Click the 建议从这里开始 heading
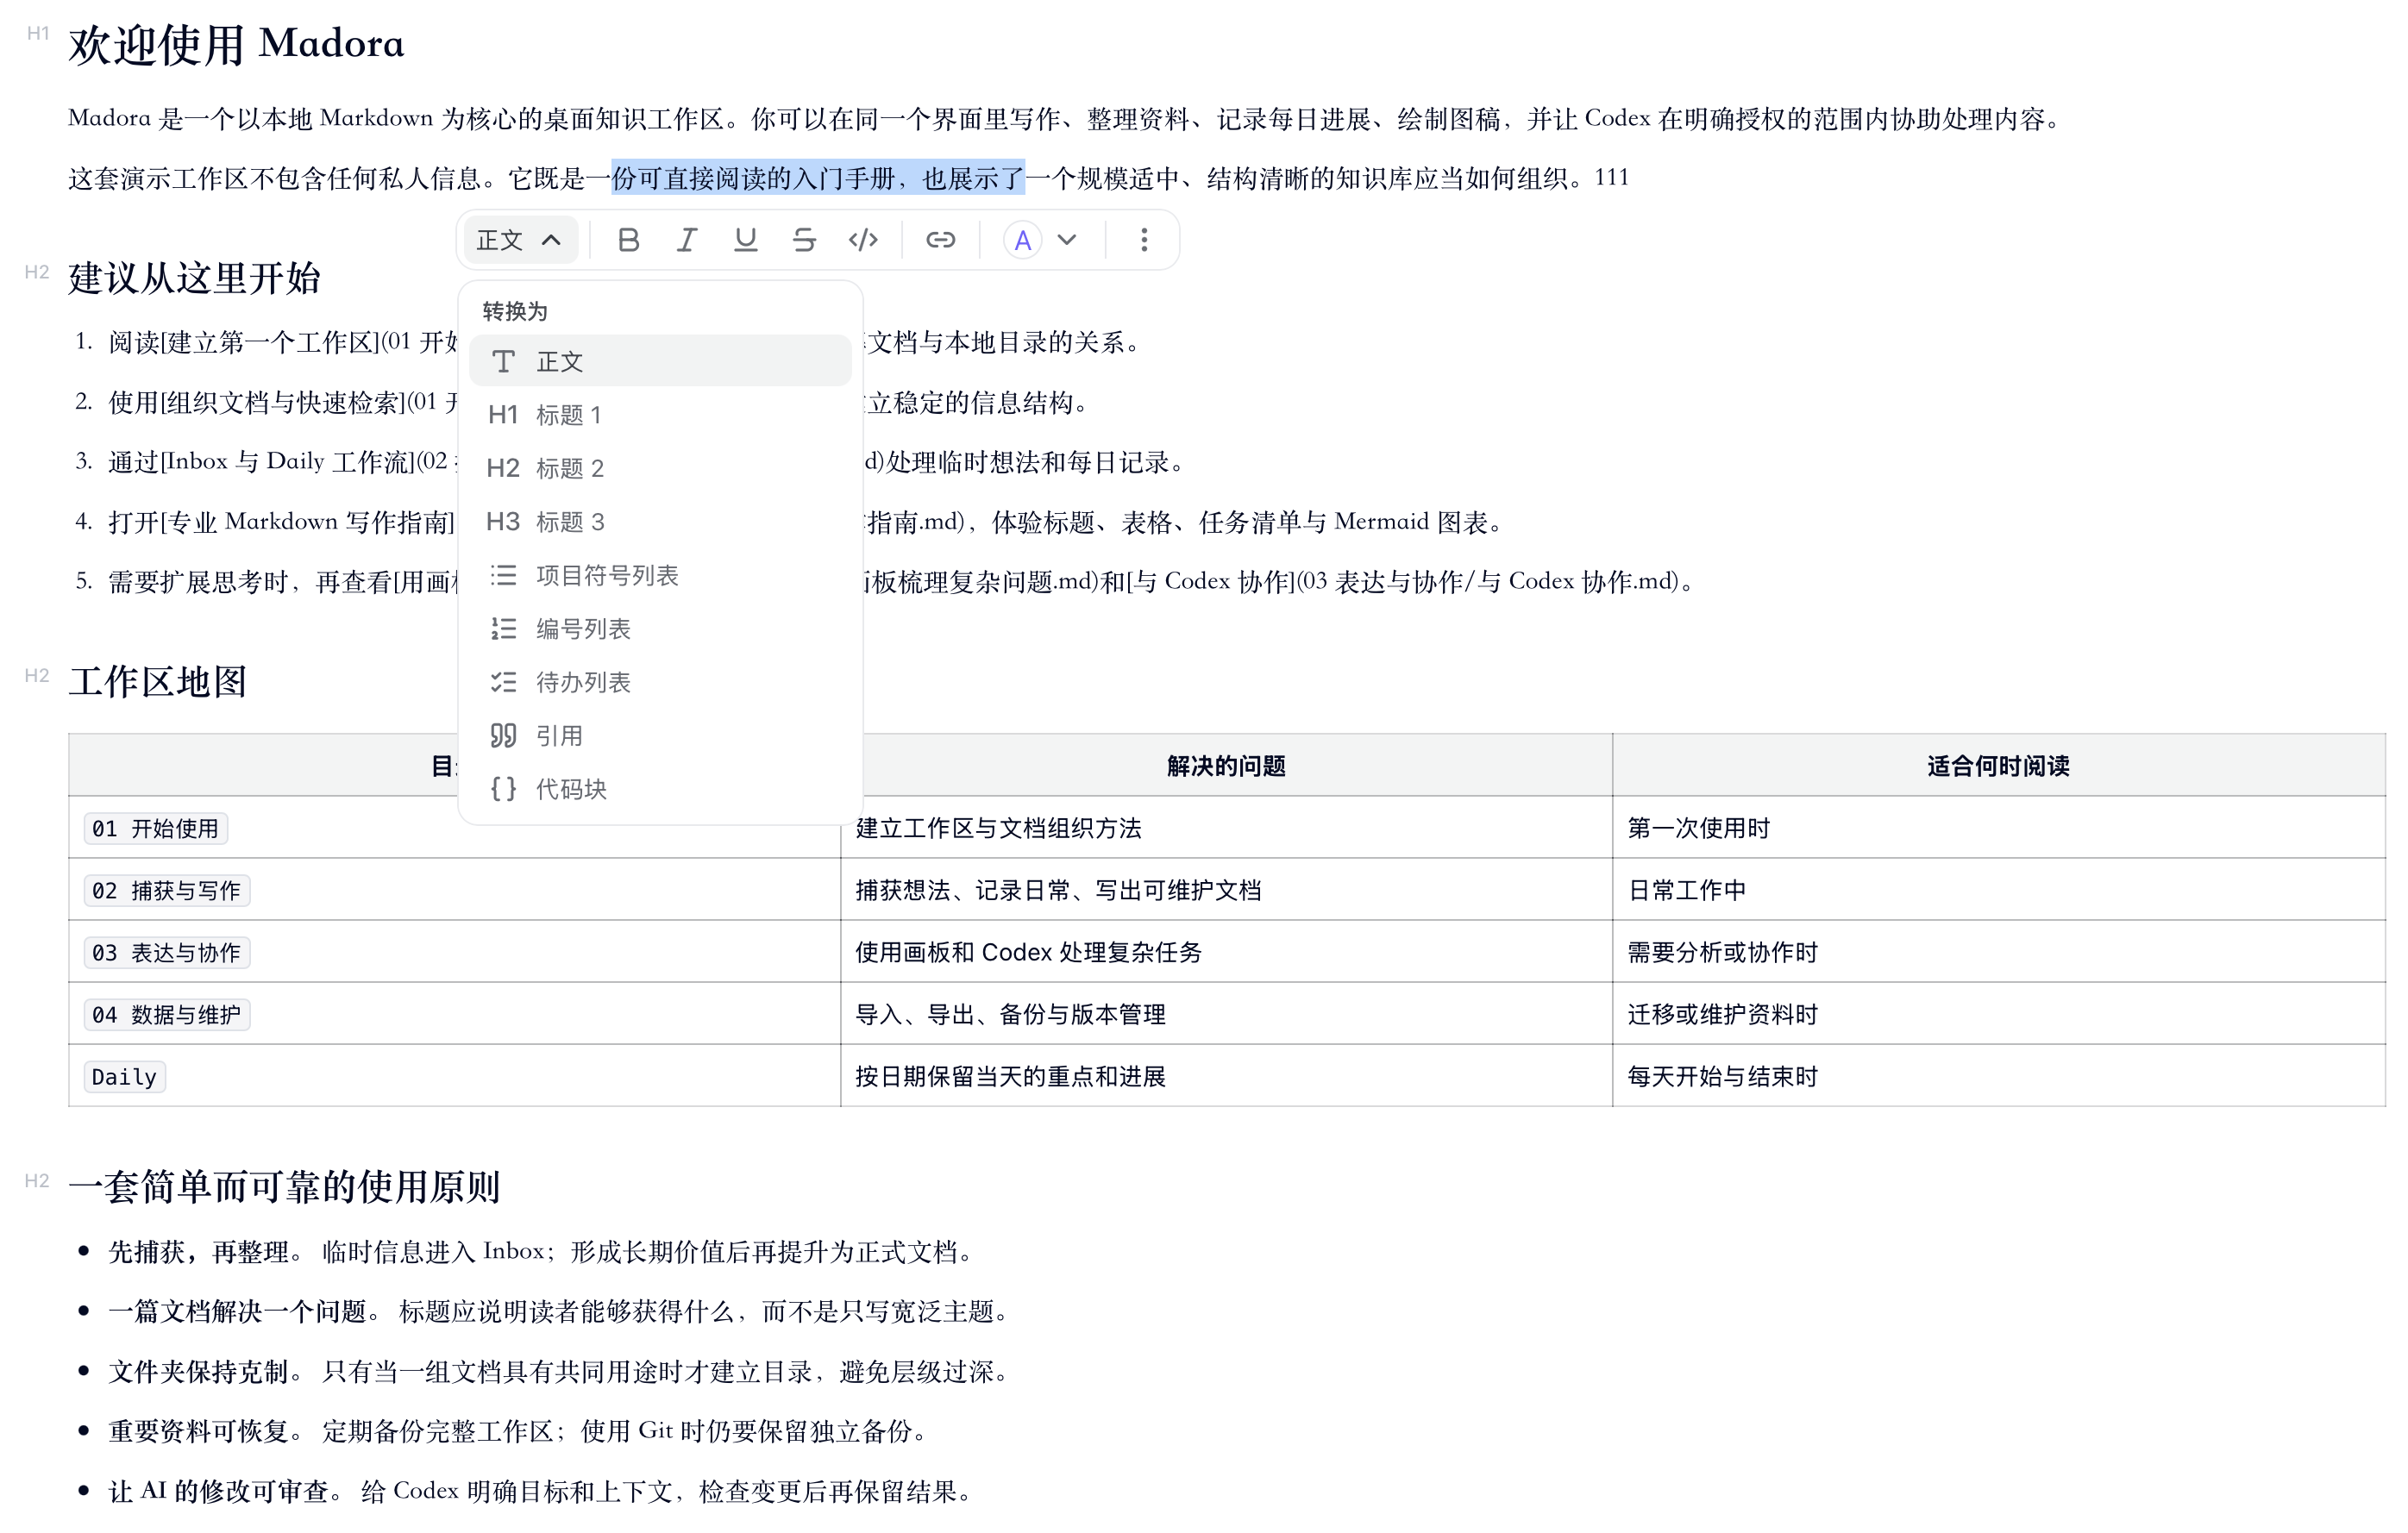This screenshot has height=1533, width=2408. point(194,278)
